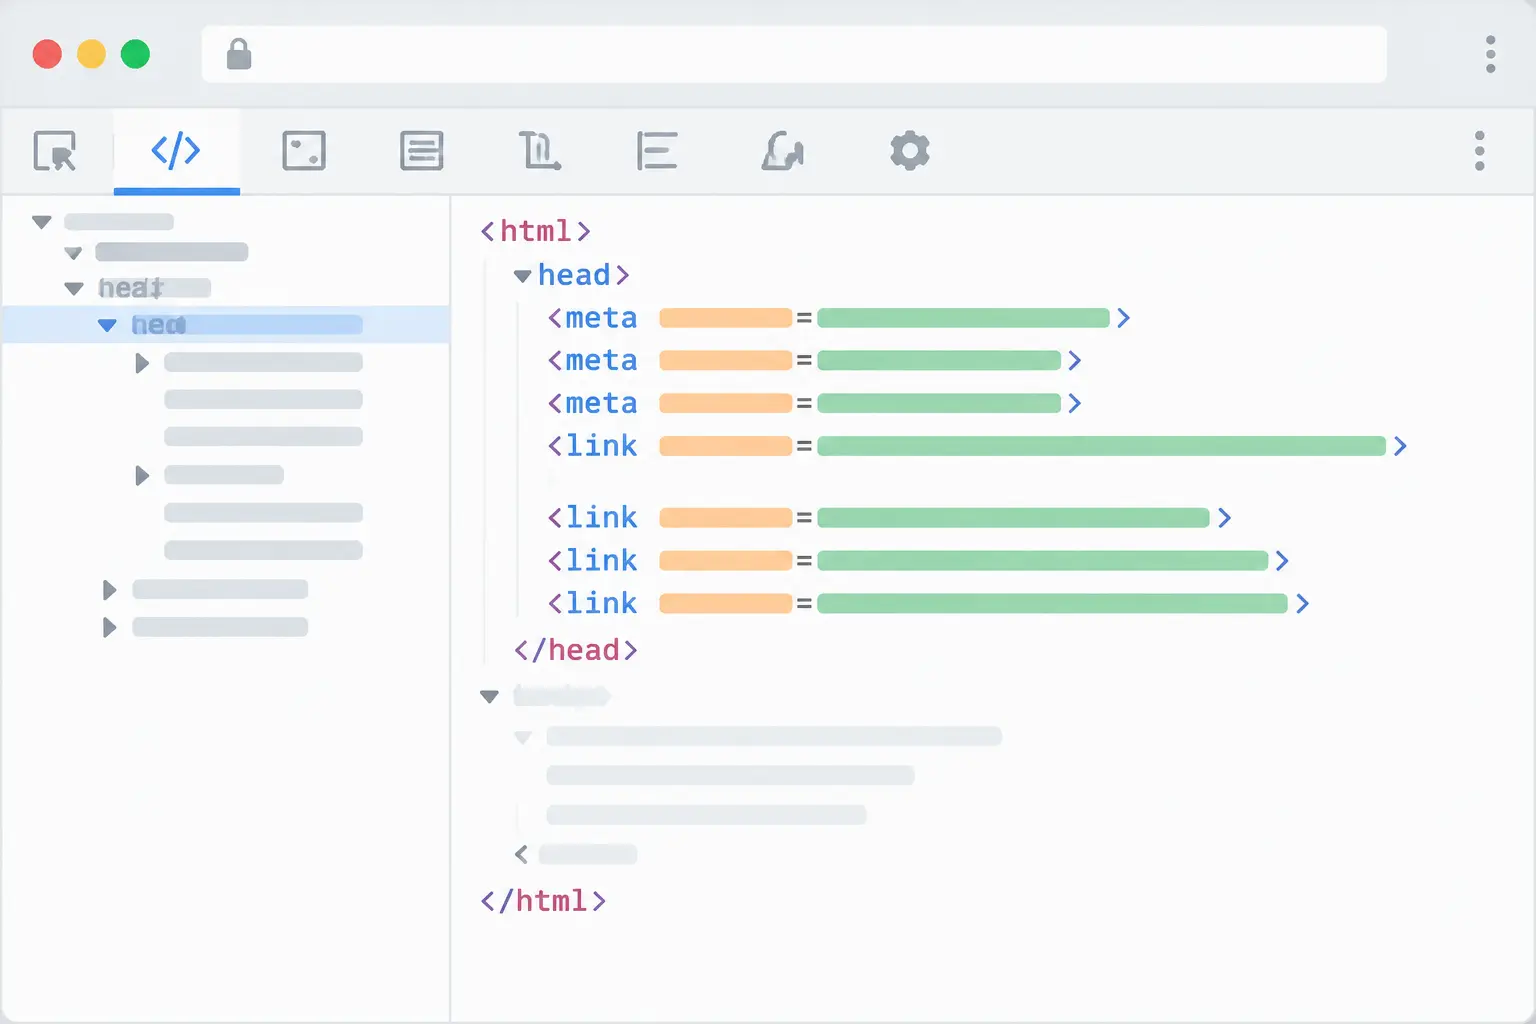
Task: Collapse the second tree node arrow
Action: pos(73,253)
